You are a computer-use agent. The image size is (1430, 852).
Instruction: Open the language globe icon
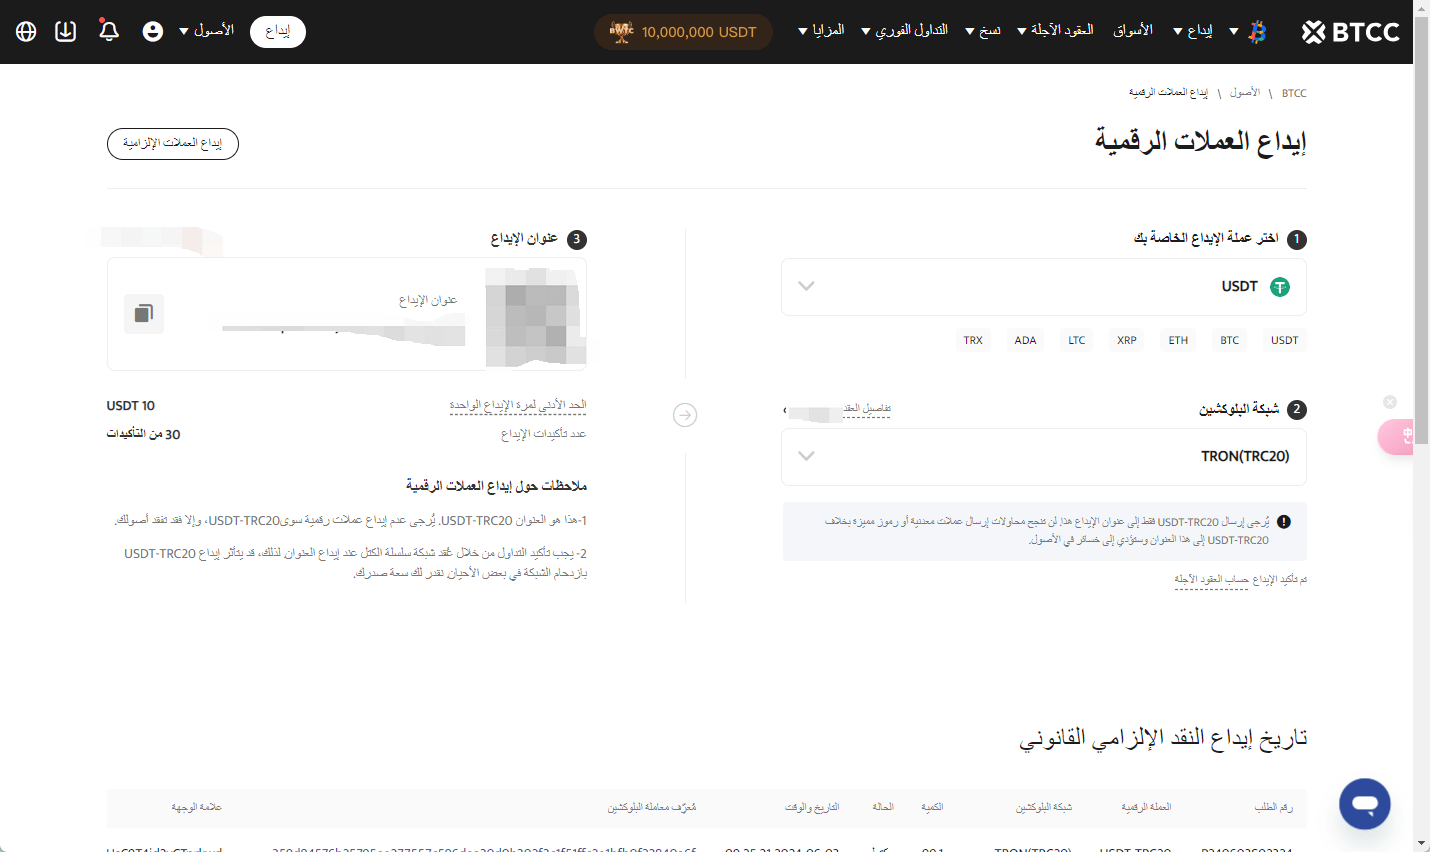click(27, 32)
